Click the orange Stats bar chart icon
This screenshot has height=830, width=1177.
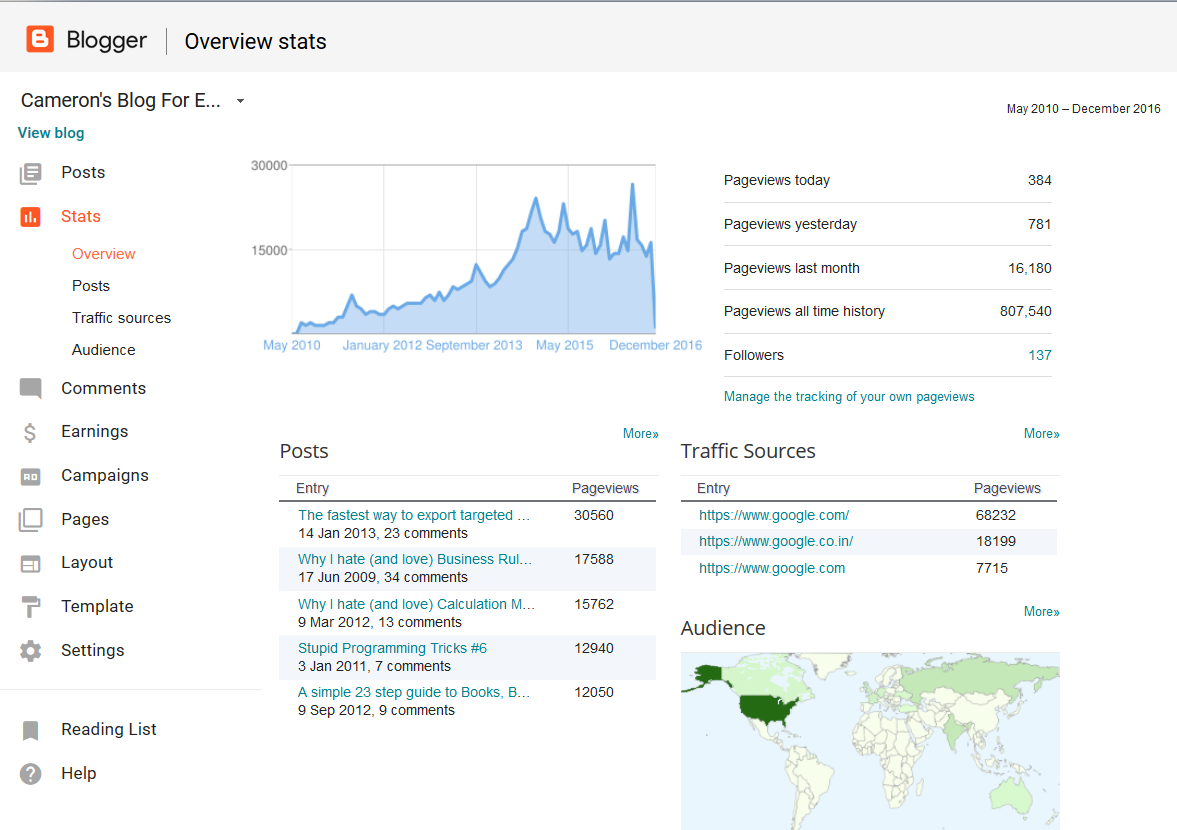[31, 217]
